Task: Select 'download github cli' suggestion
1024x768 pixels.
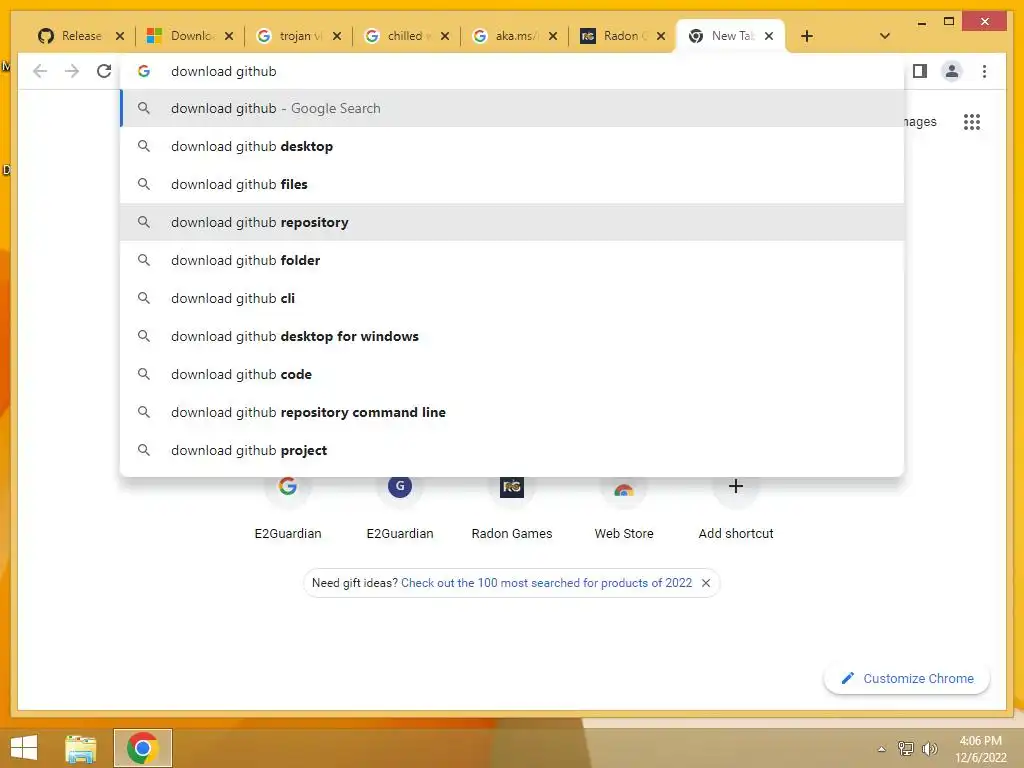Action: (512, 298)
